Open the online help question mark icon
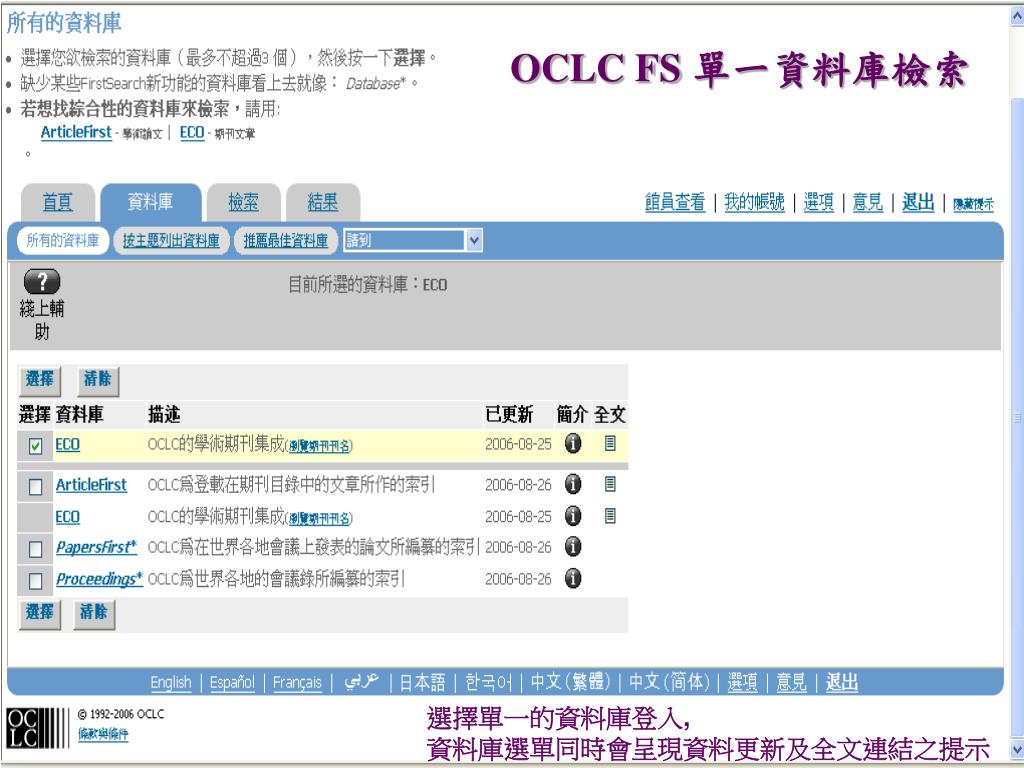1024x768 pixels. (x=42, y=281)
